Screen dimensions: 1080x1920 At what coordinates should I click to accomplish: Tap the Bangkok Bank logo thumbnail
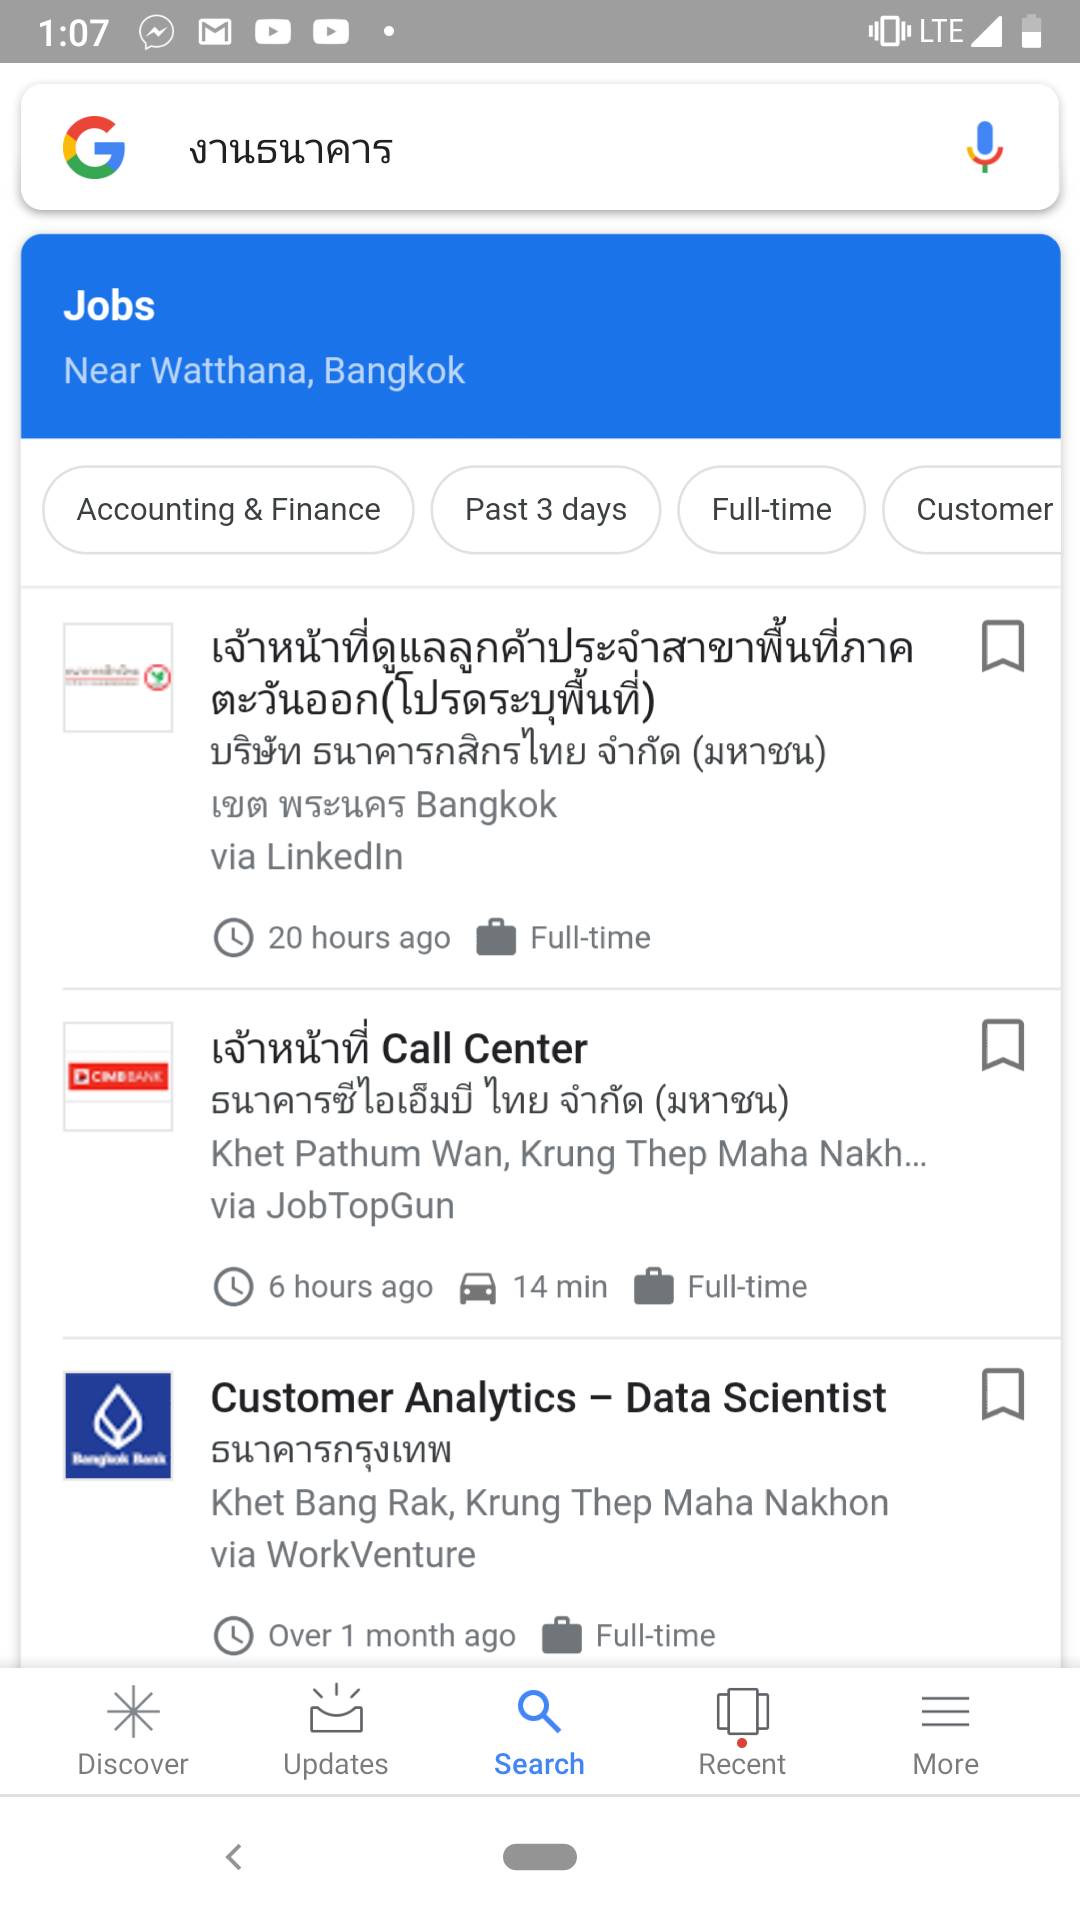coord(118,1426)
